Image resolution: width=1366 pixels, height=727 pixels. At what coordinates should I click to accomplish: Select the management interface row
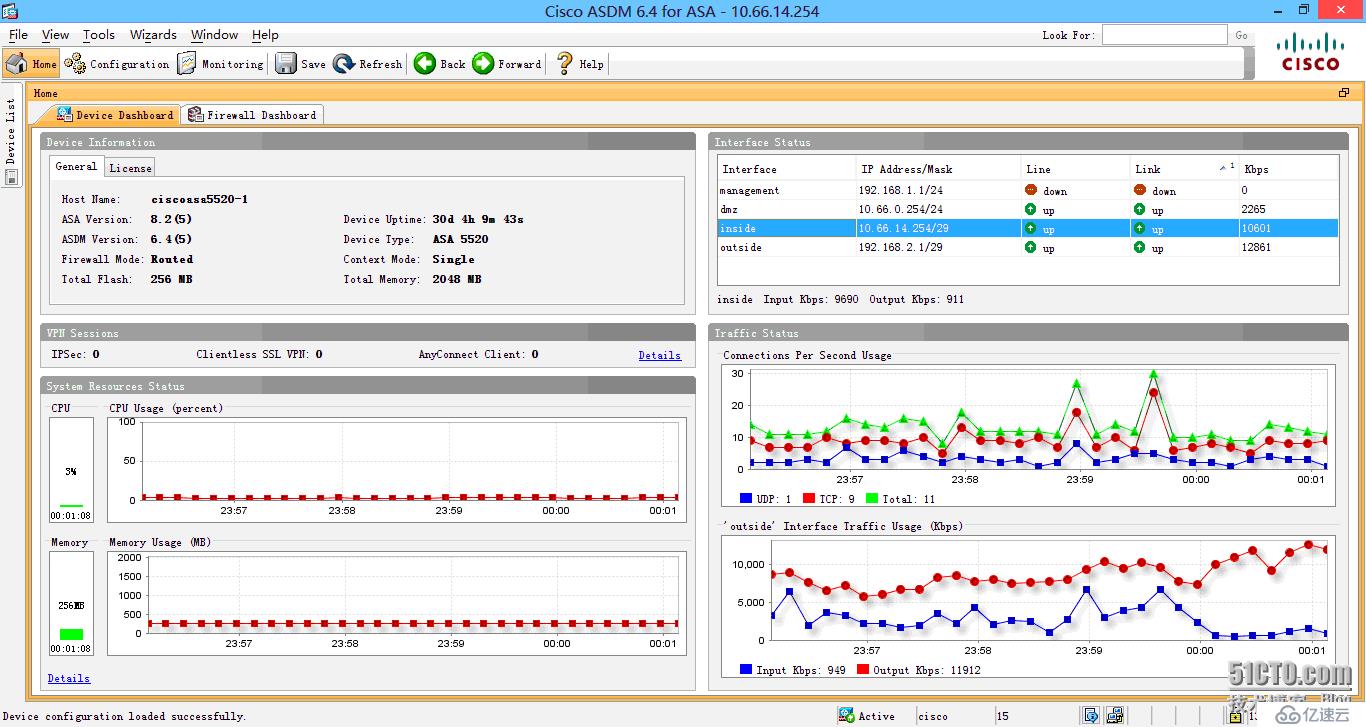[1028, 190]
